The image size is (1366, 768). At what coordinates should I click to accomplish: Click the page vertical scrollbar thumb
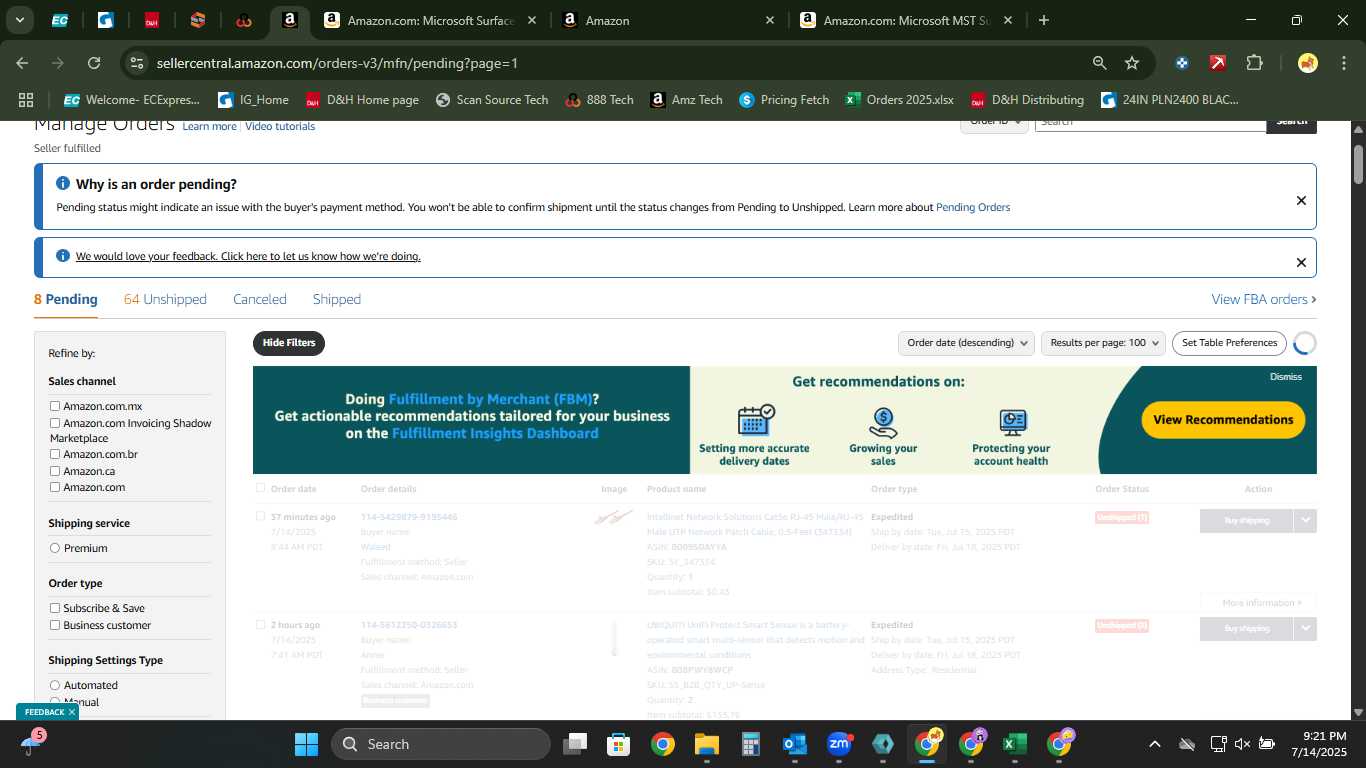[x=1358, y=165]
